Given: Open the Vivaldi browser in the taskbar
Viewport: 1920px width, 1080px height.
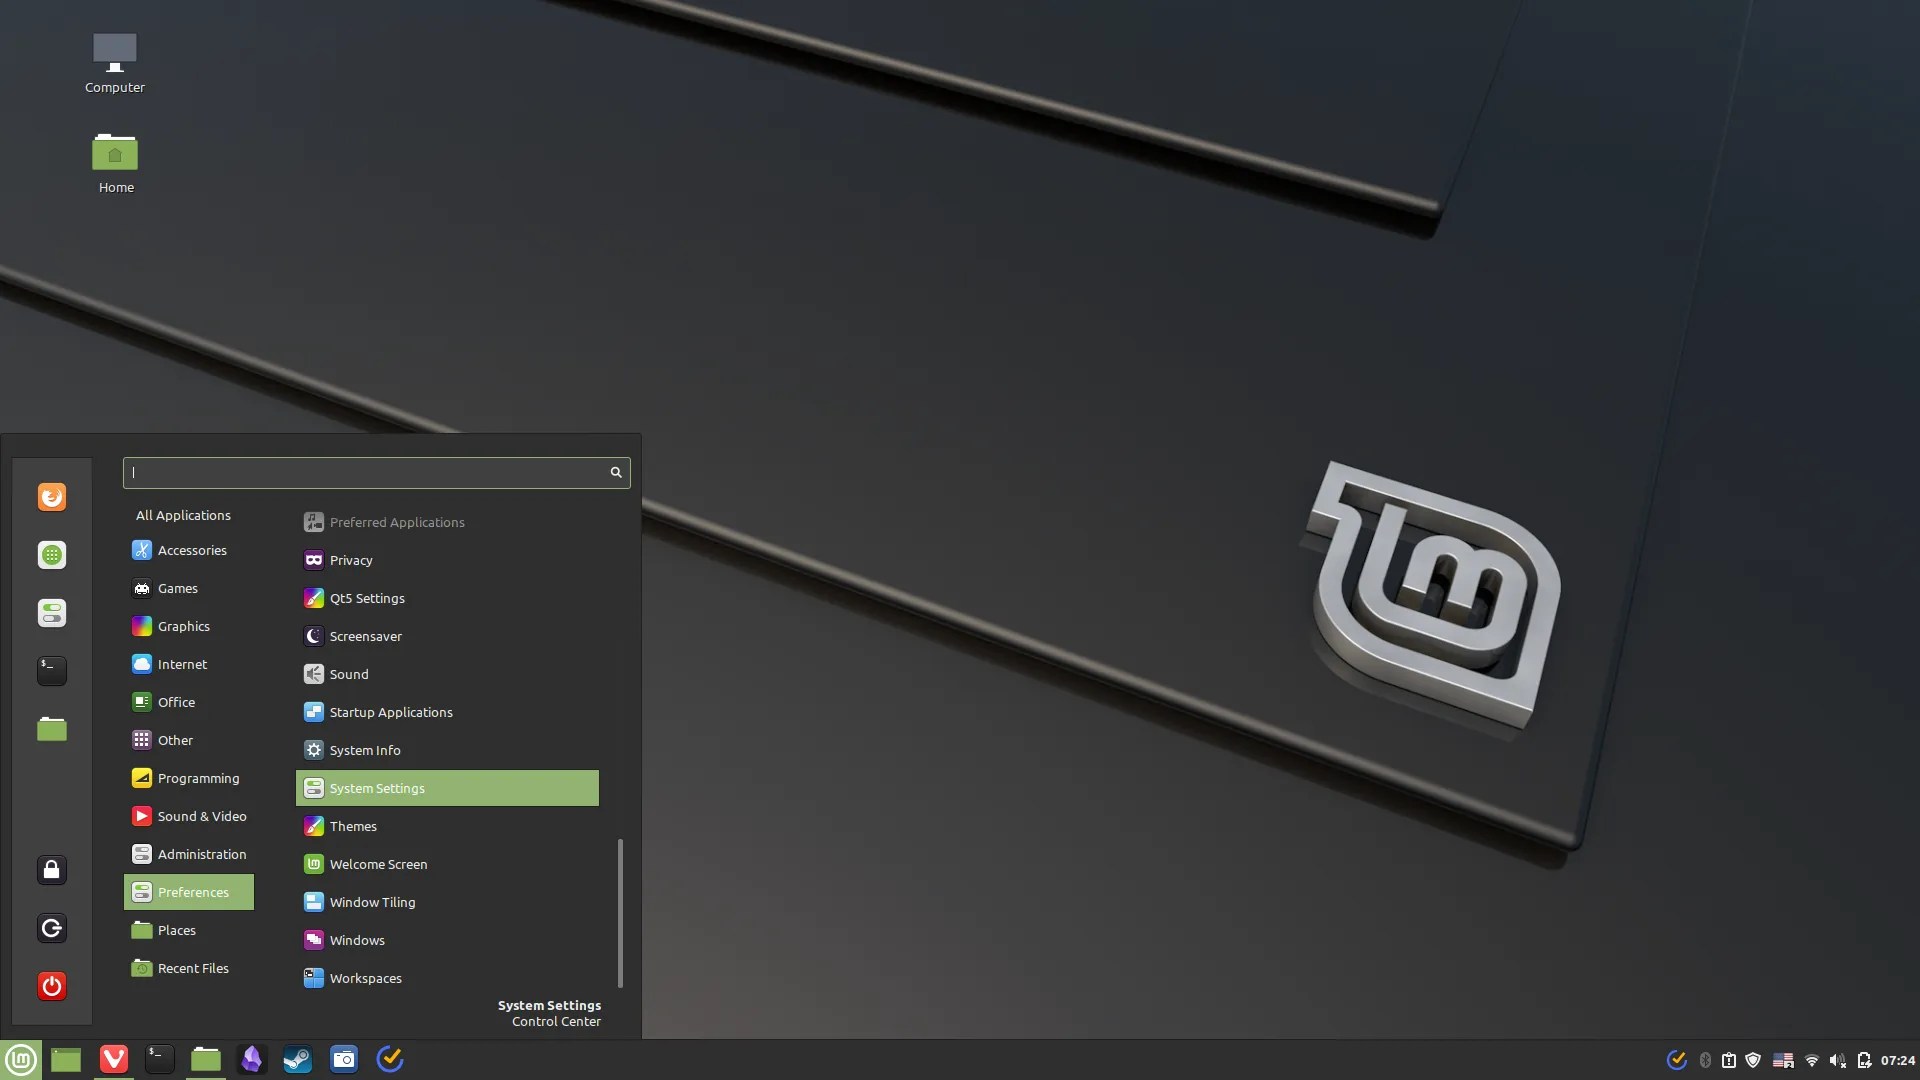Looking at the screenshot, I should (x=114, y=1059).
